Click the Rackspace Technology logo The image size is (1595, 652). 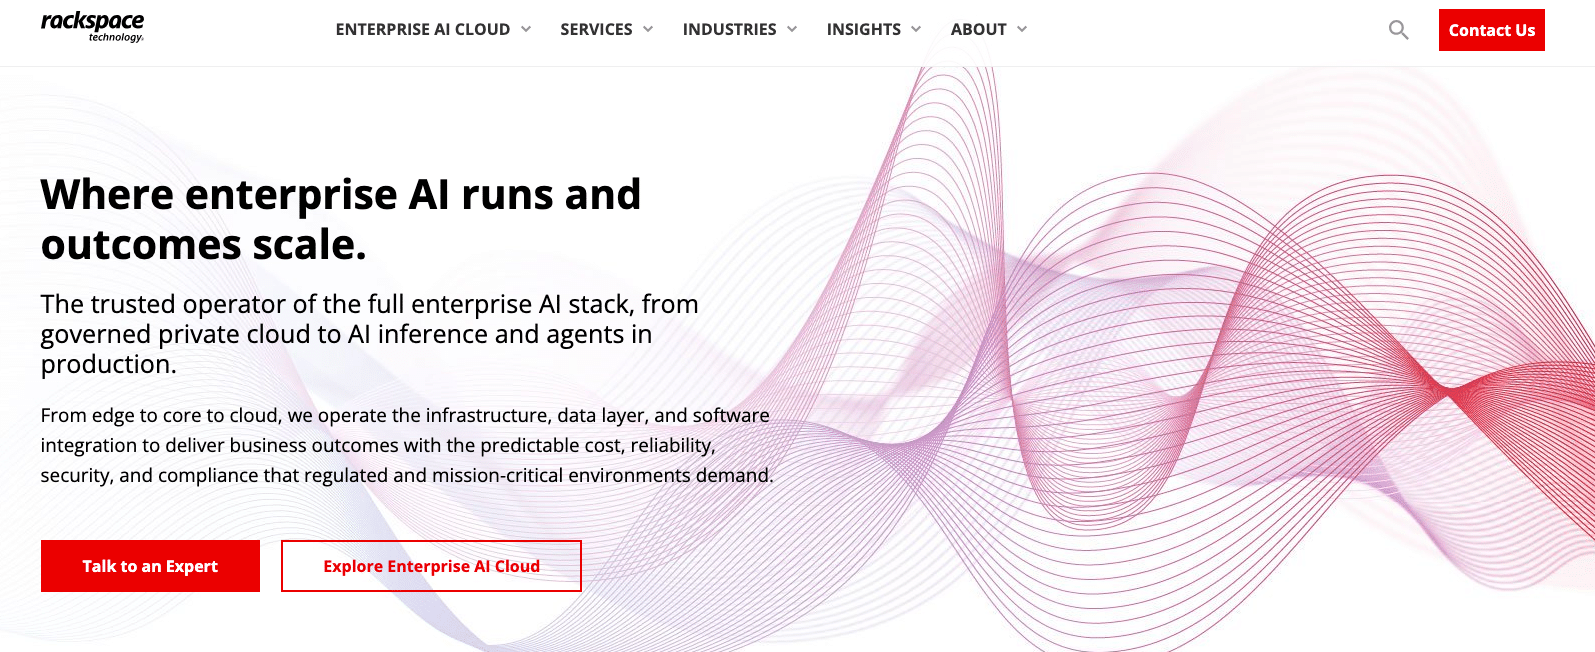click(92, 27)
